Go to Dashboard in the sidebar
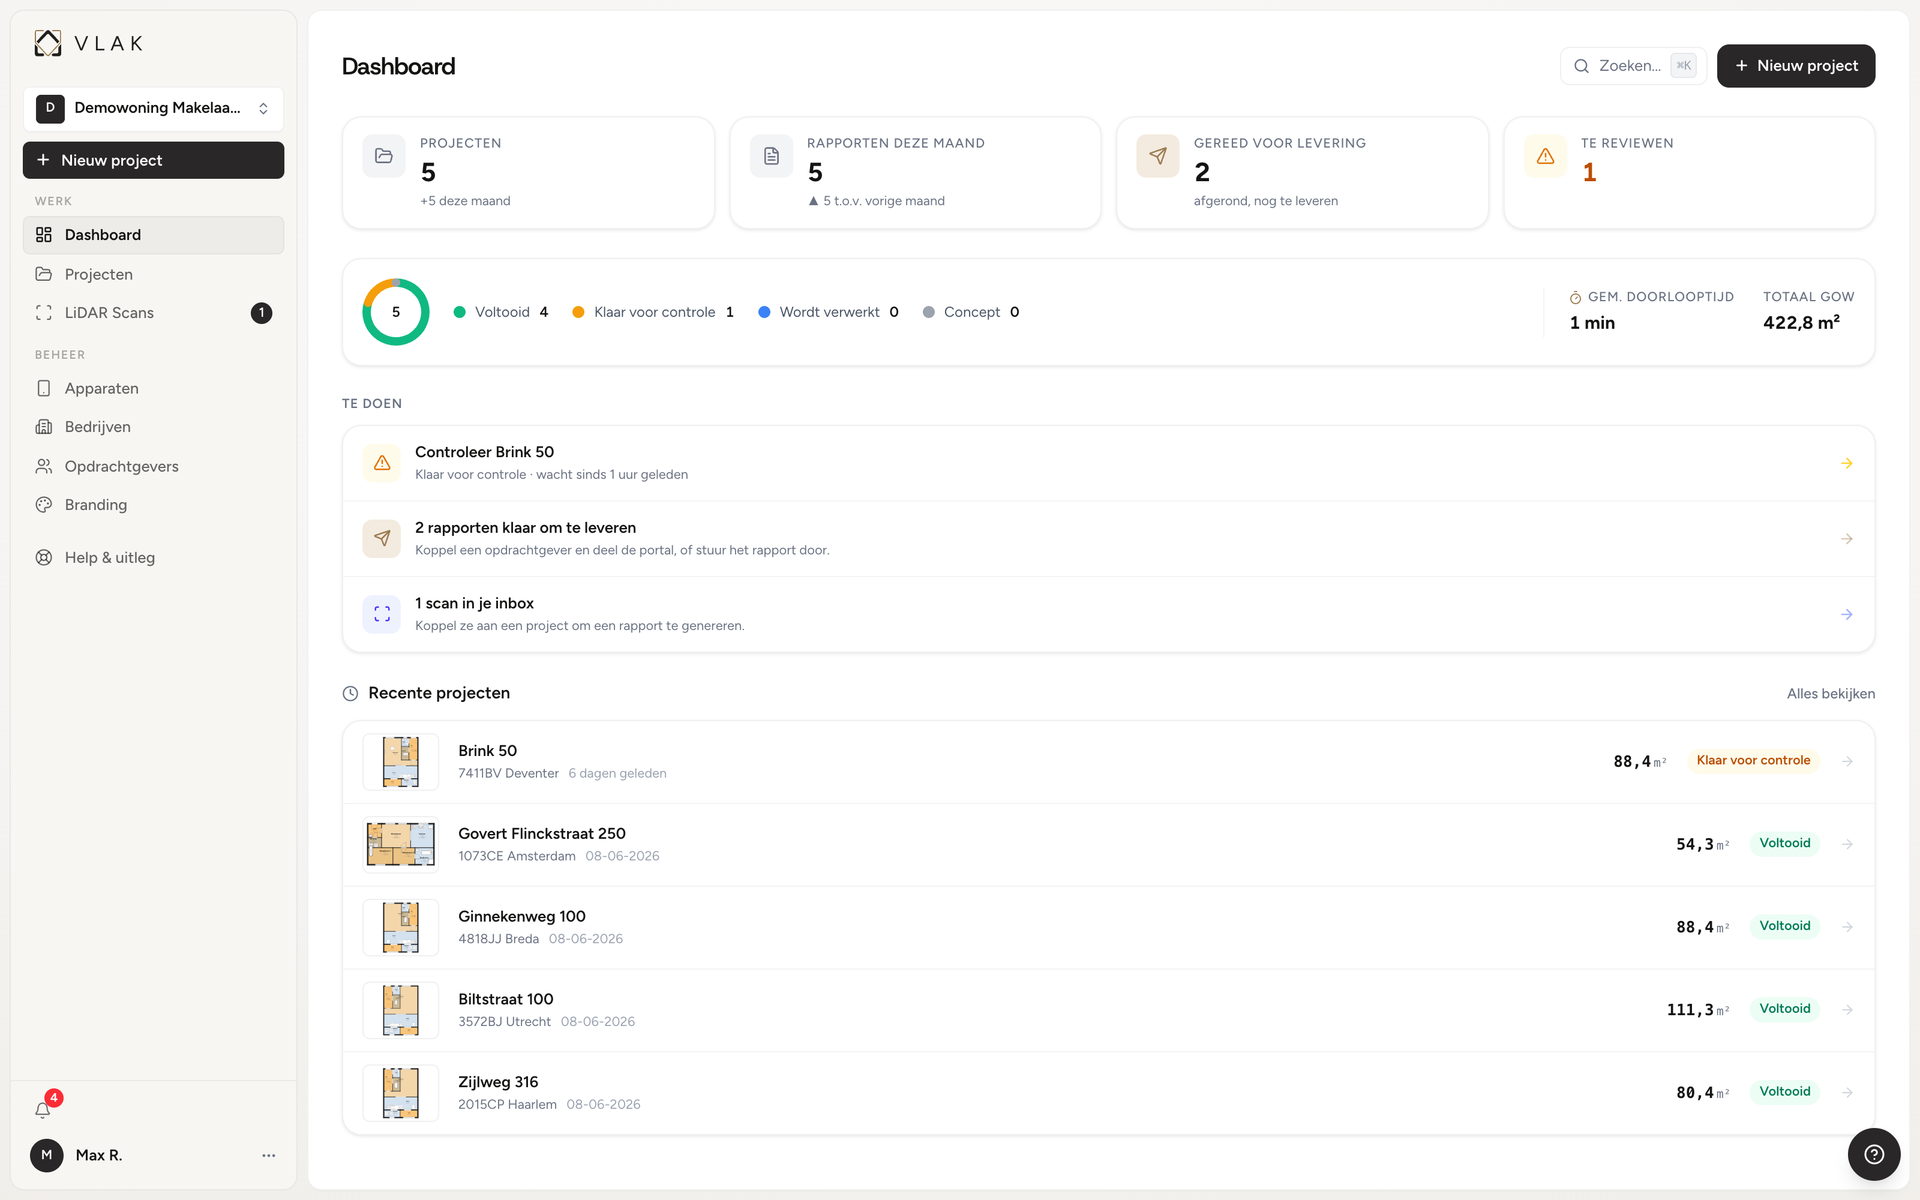This screenshot has height=1200, width=1920. pyautogui.click(x=153, y=235)
